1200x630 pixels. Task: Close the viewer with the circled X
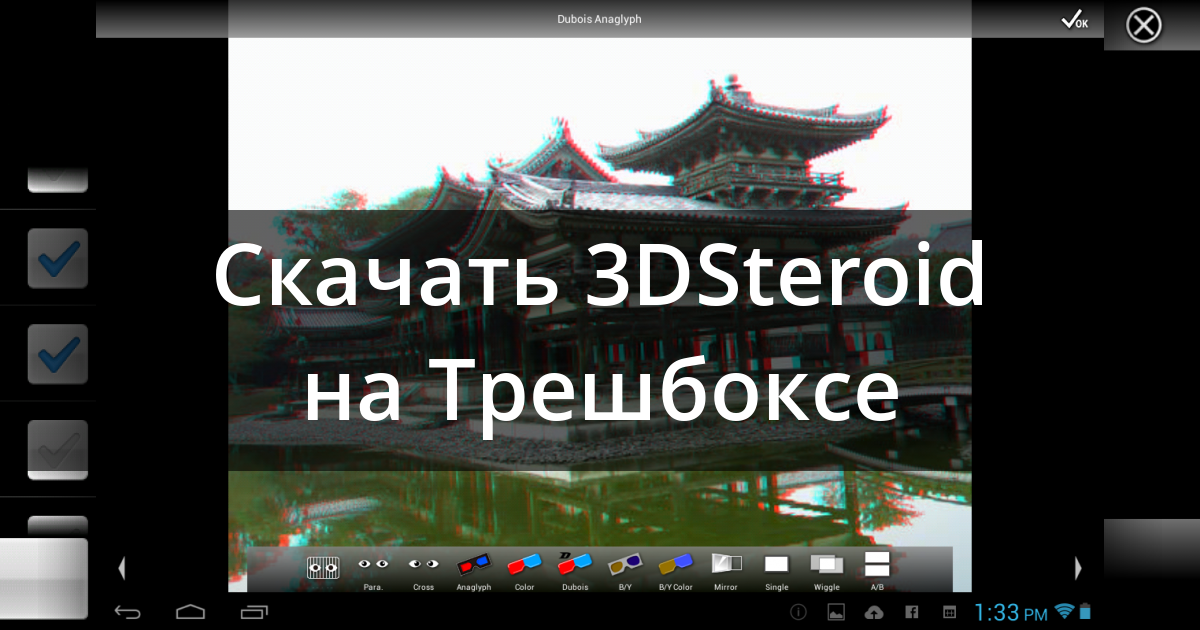pyautogui.click(x=1143, y=25)
